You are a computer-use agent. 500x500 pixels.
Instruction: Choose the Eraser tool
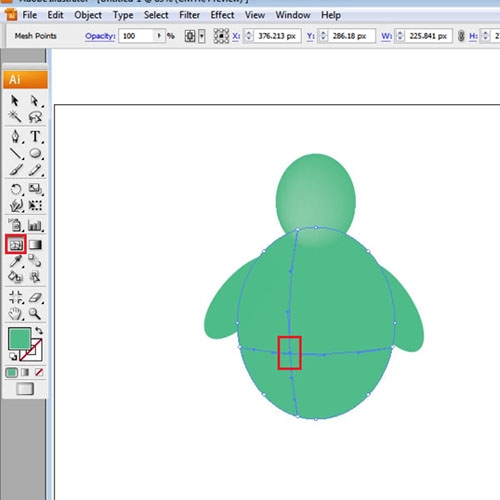tap(35, 297)
